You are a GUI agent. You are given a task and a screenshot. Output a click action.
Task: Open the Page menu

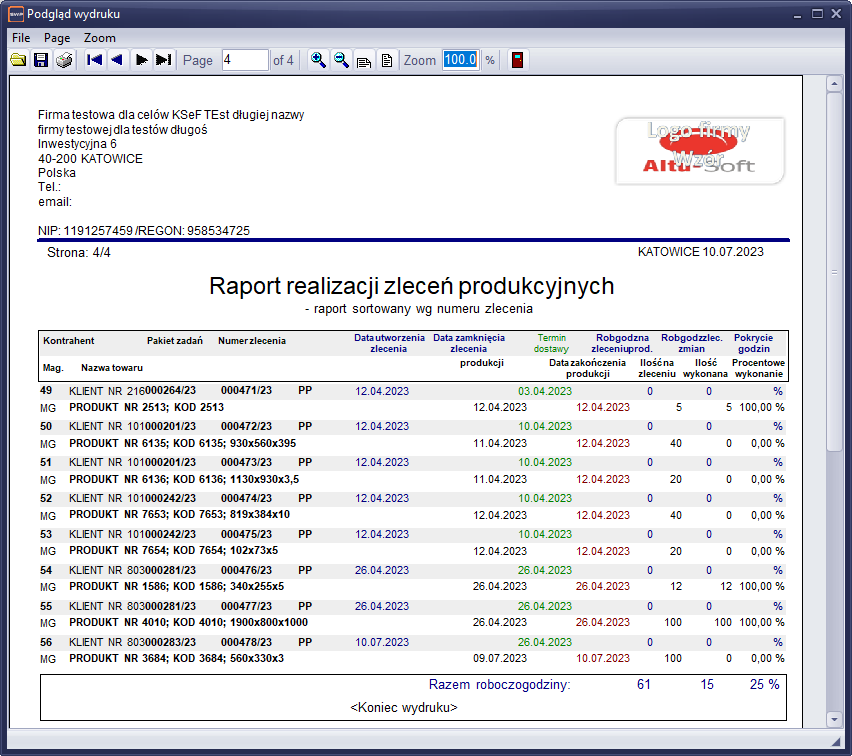[57, 37]
